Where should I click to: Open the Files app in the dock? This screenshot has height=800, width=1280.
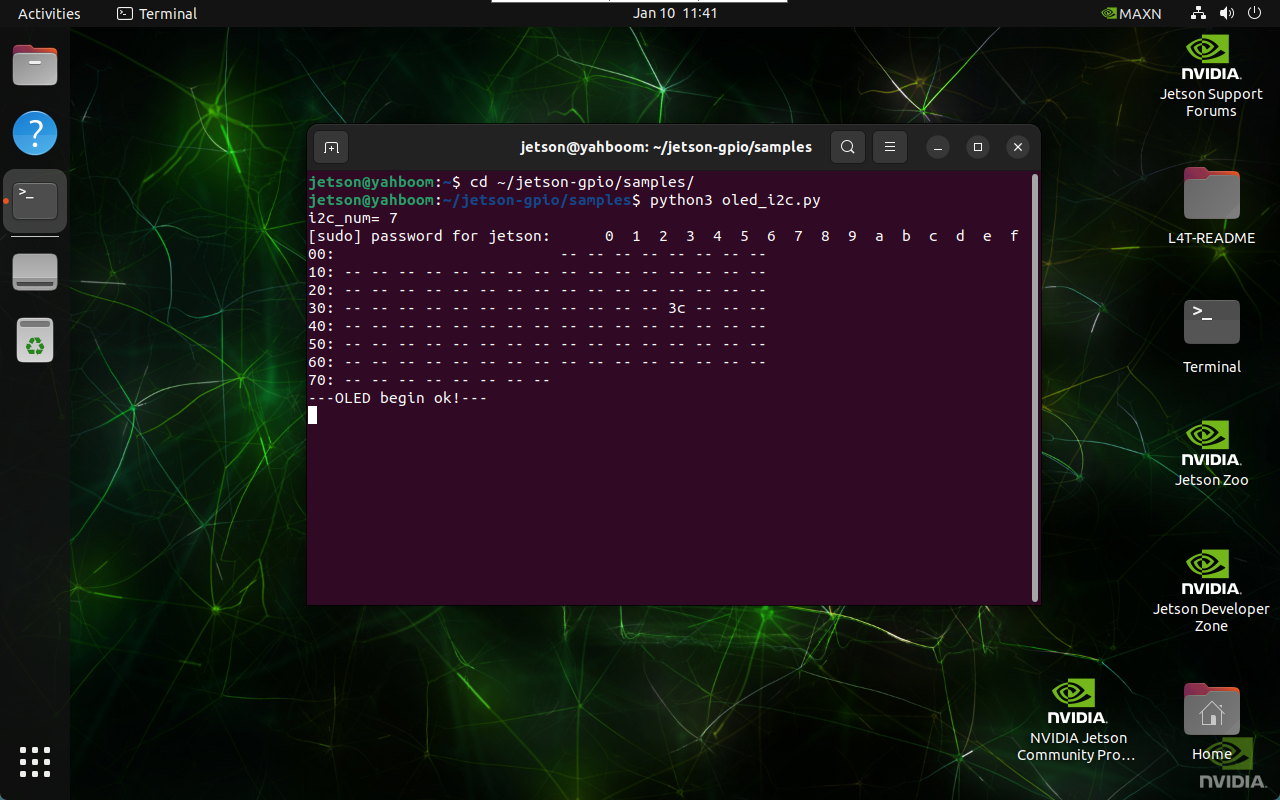point(35,66)
